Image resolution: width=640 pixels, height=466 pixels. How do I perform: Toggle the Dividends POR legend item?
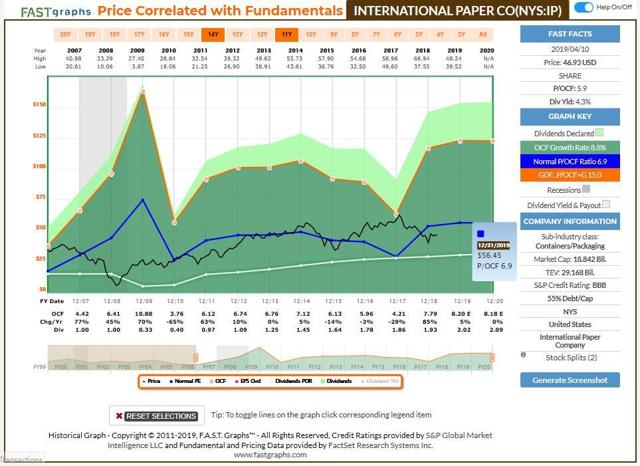[x=291, y=381]
